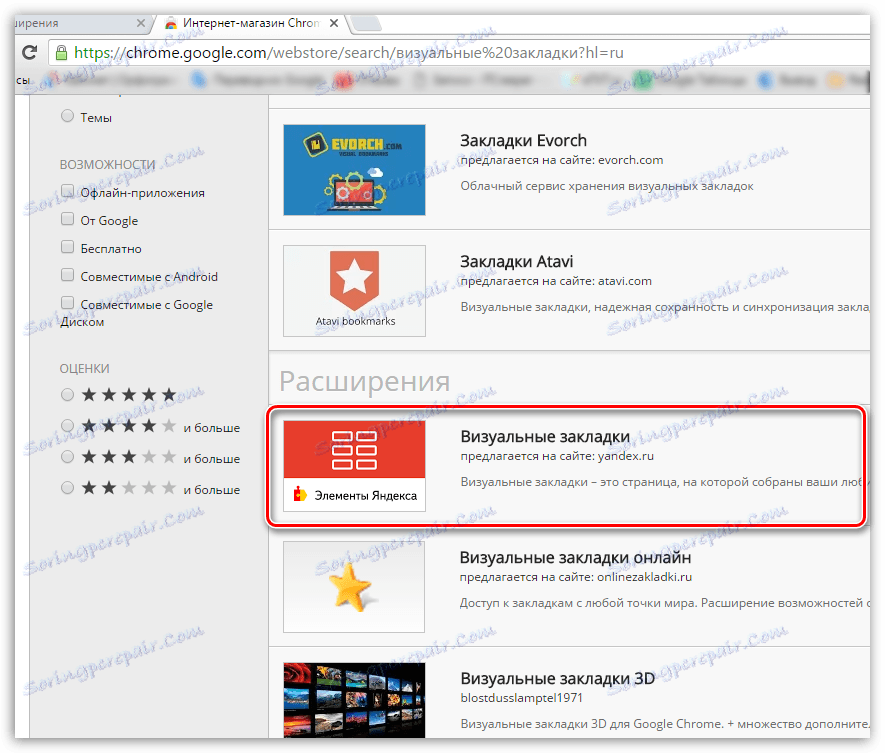The height and width of the screenshot is (753, 885).
Task: Click the Расширения section heading
Action: click(x=365, y=382)
